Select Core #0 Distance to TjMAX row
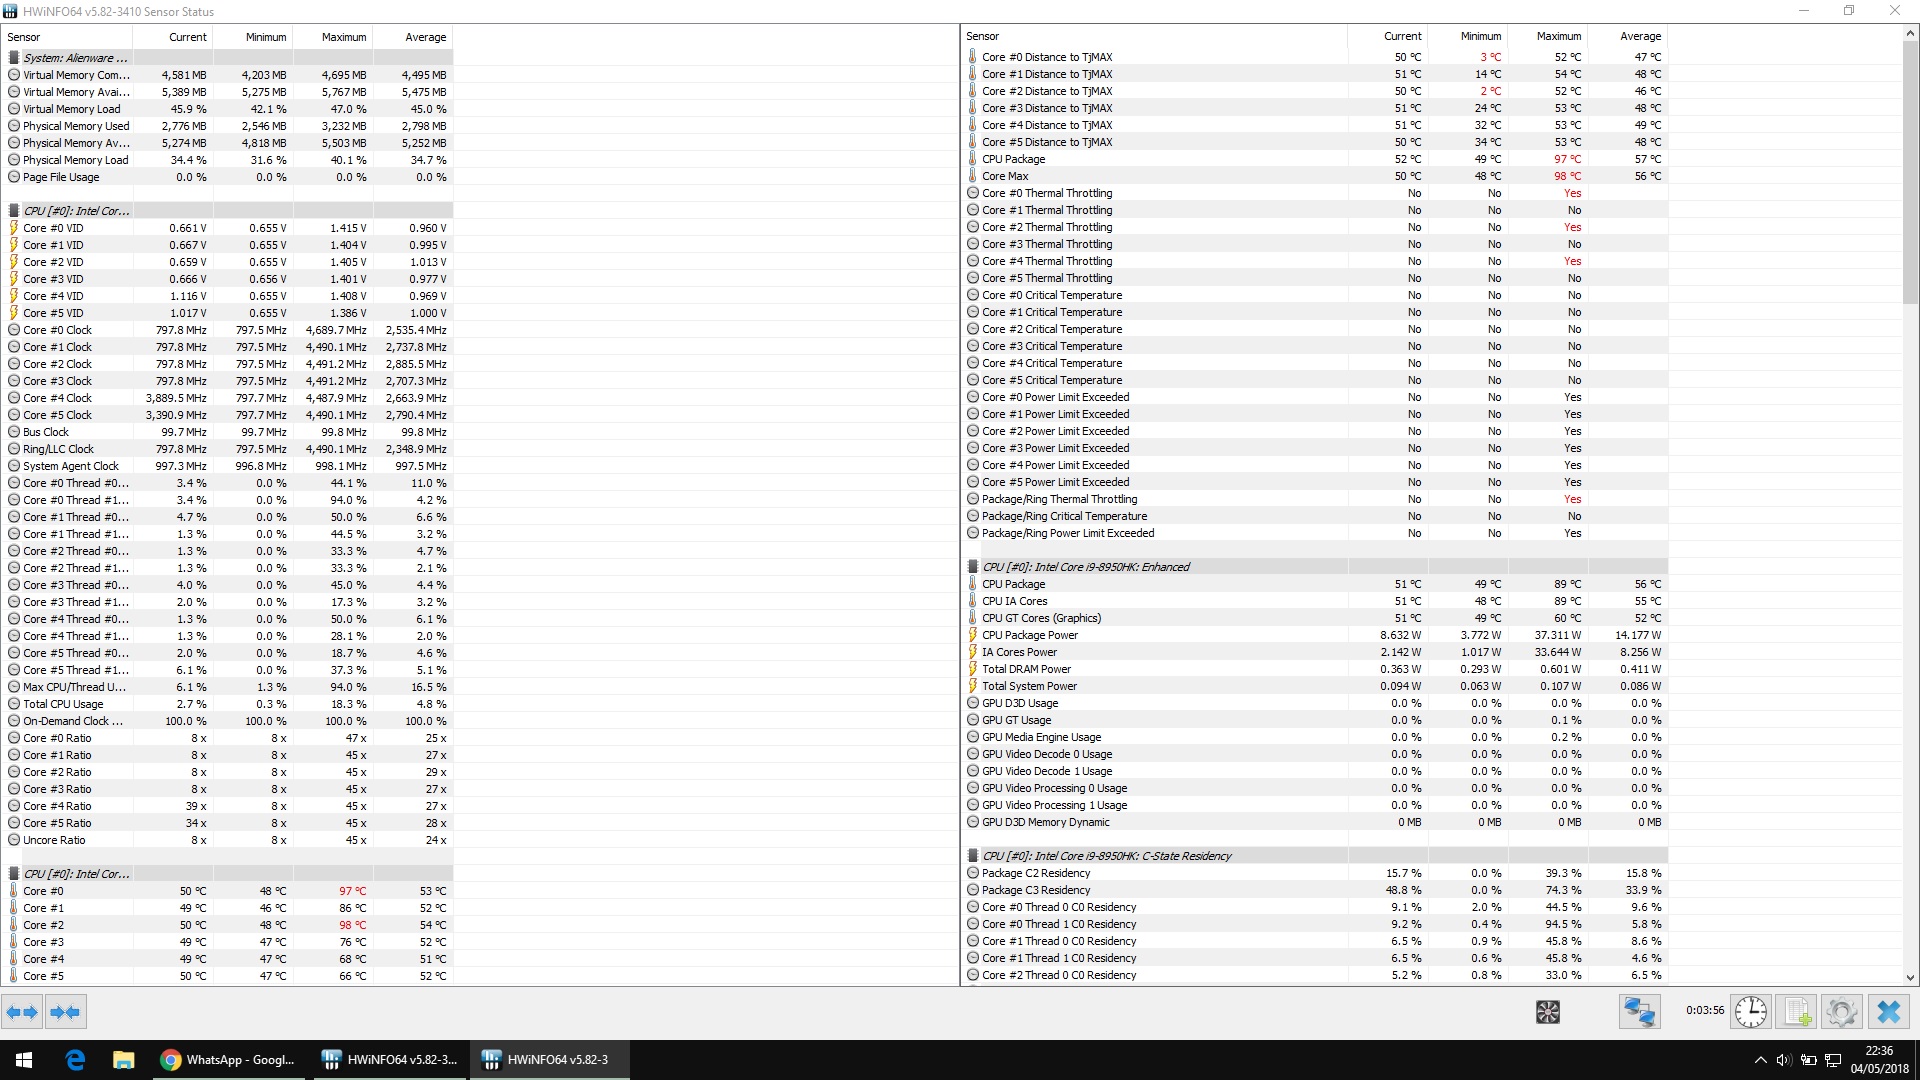The width and height of the screenshot is (1920, 1080). pyautogui.click(x=1315, y=57)
